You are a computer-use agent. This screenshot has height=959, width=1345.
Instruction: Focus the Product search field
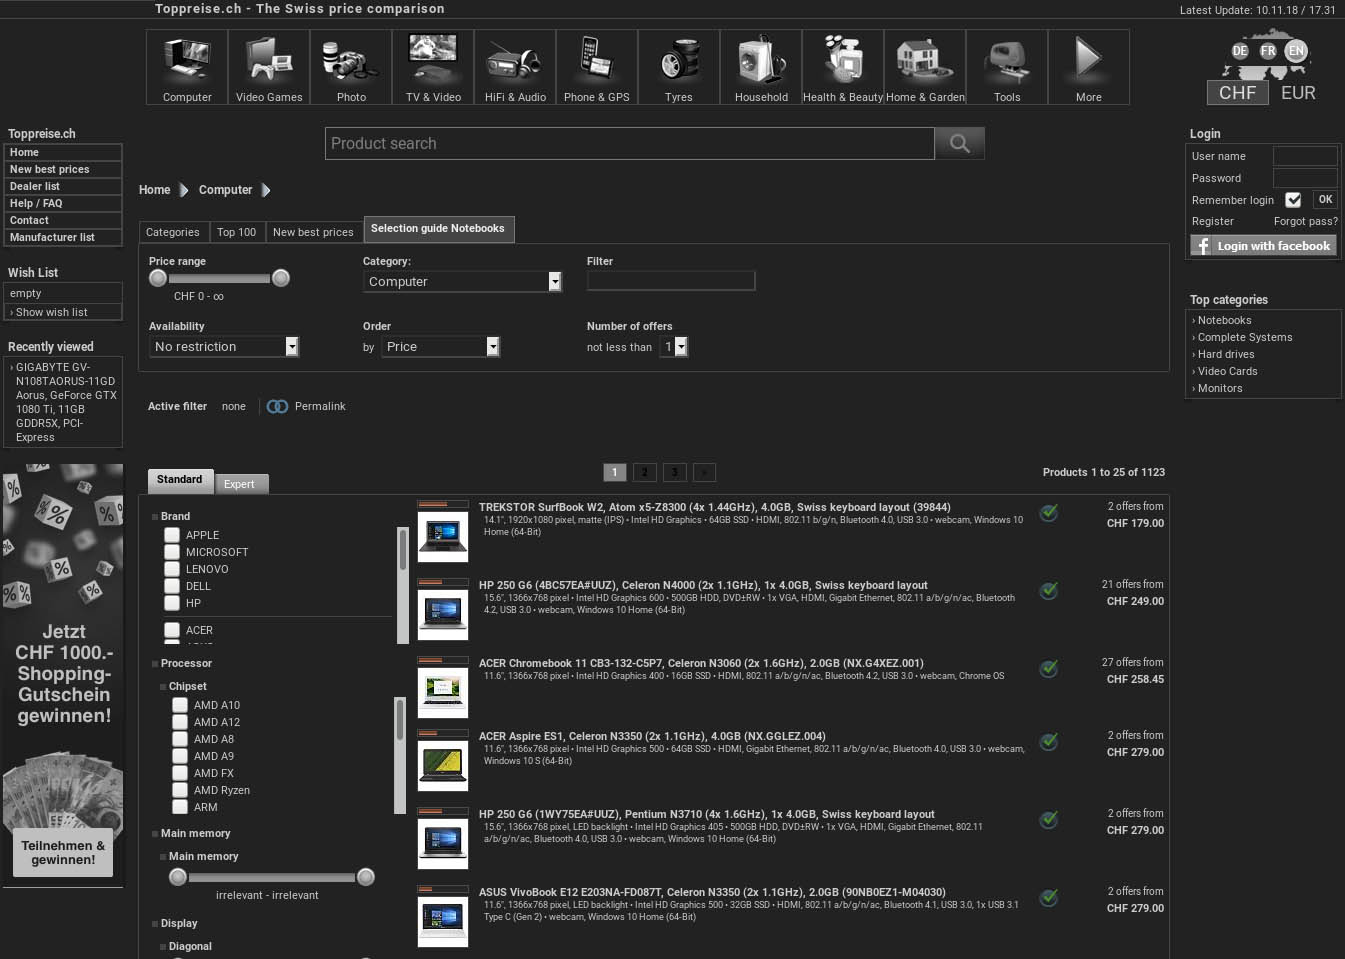(x=630, y=143)
